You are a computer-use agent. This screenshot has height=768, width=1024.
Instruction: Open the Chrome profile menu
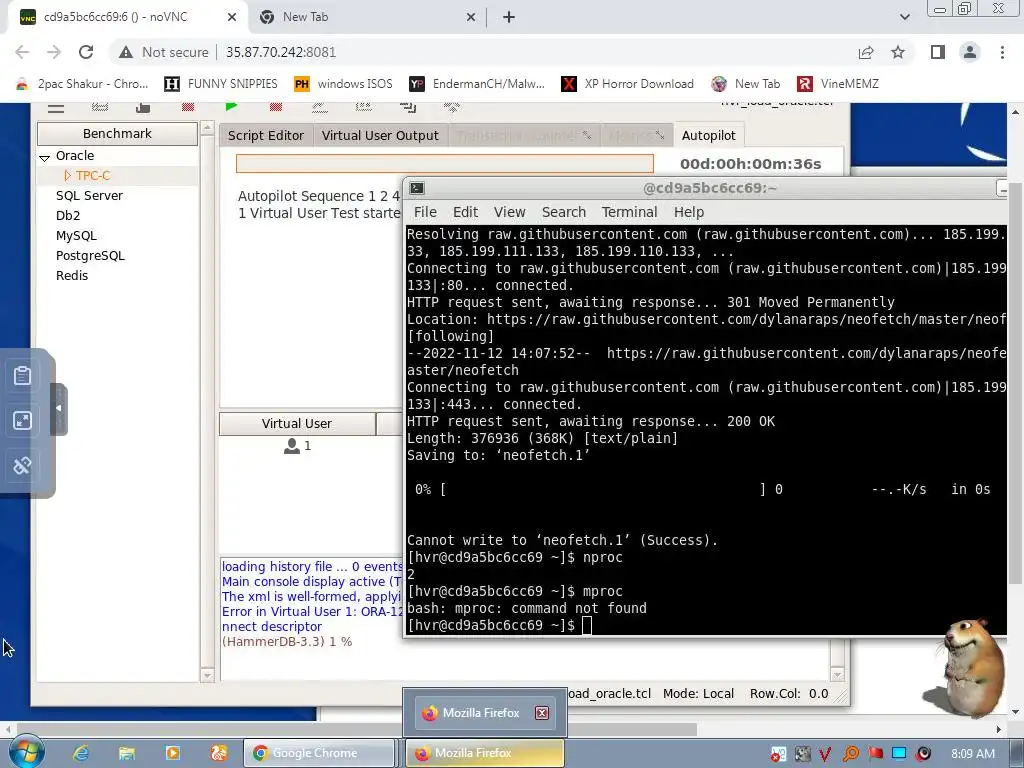[x=970, y=52]
